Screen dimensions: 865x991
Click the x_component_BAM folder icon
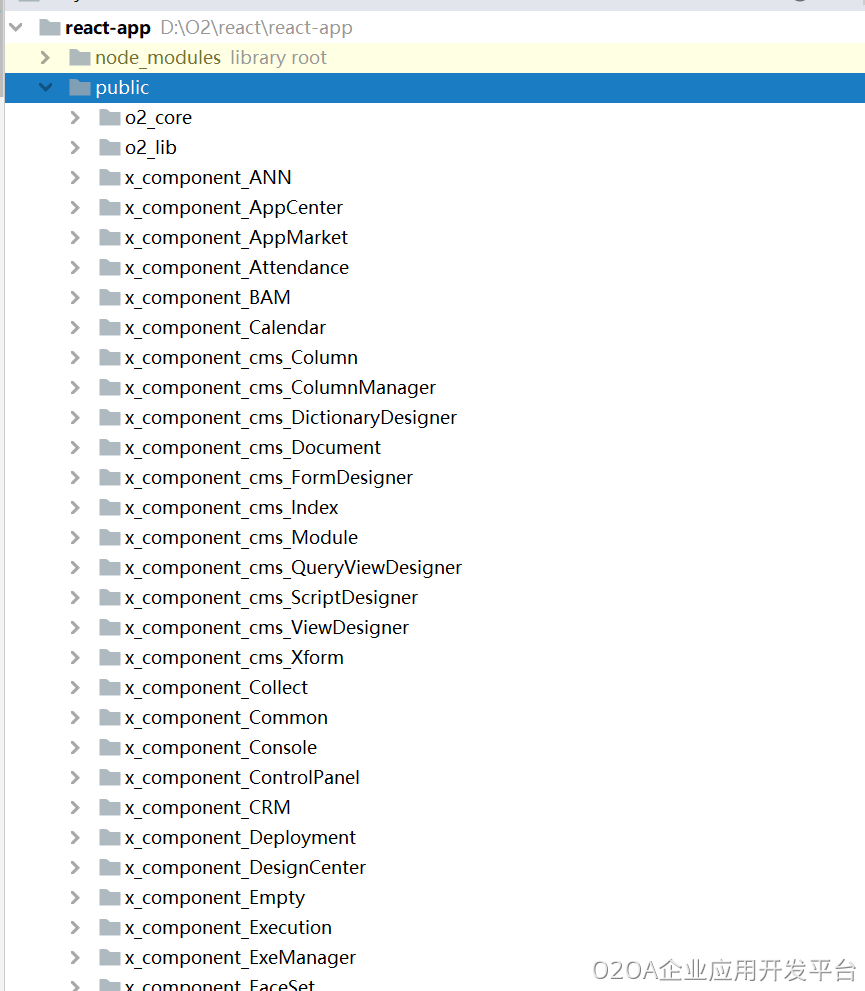[109, 298]
